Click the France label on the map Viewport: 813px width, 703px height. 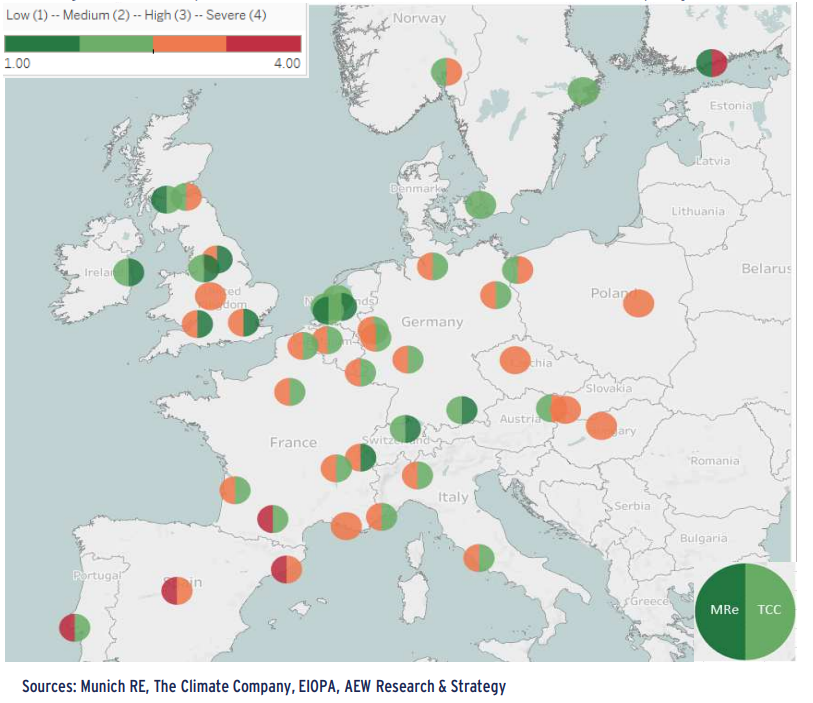(290, 439)
